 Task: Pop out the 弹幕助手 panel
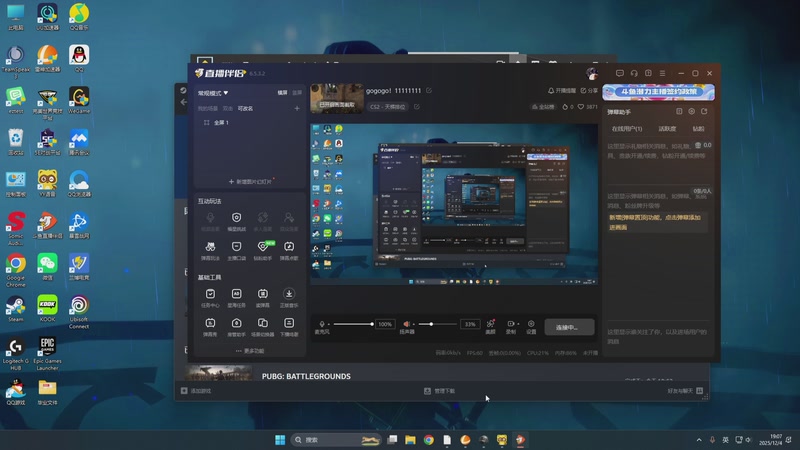pyautogui.click(x=705, y=111)
